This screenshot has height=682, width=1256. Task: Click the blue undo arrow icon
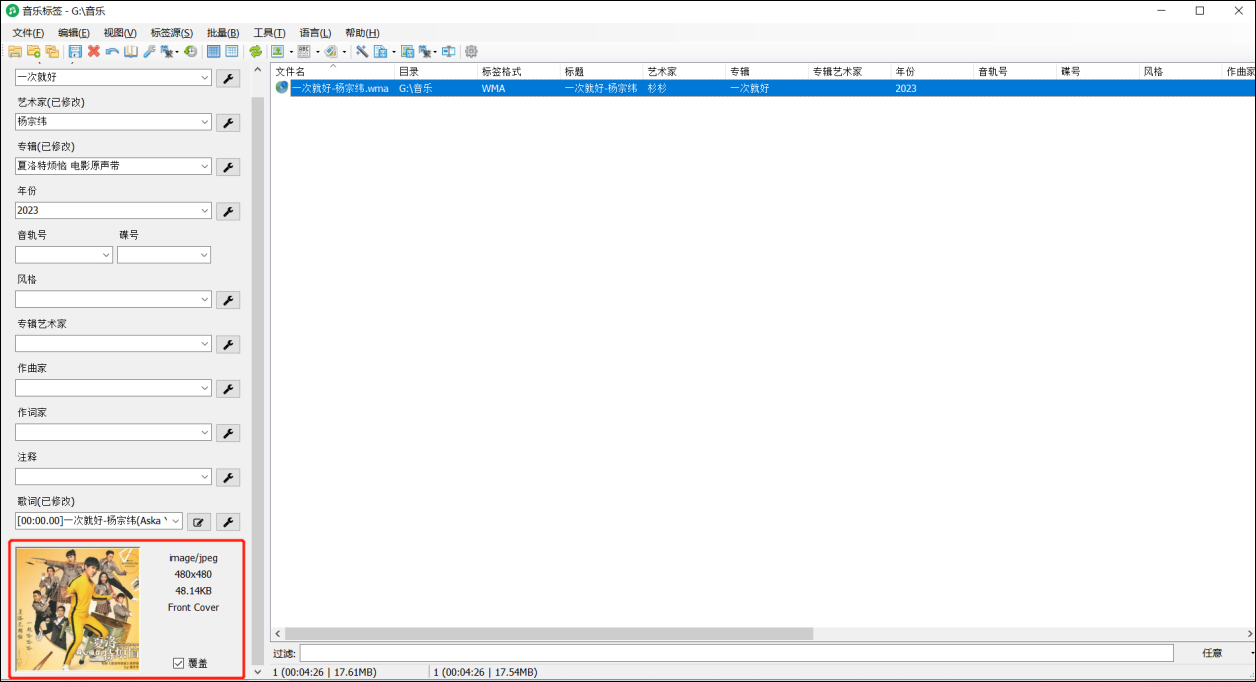coord(112,51)
